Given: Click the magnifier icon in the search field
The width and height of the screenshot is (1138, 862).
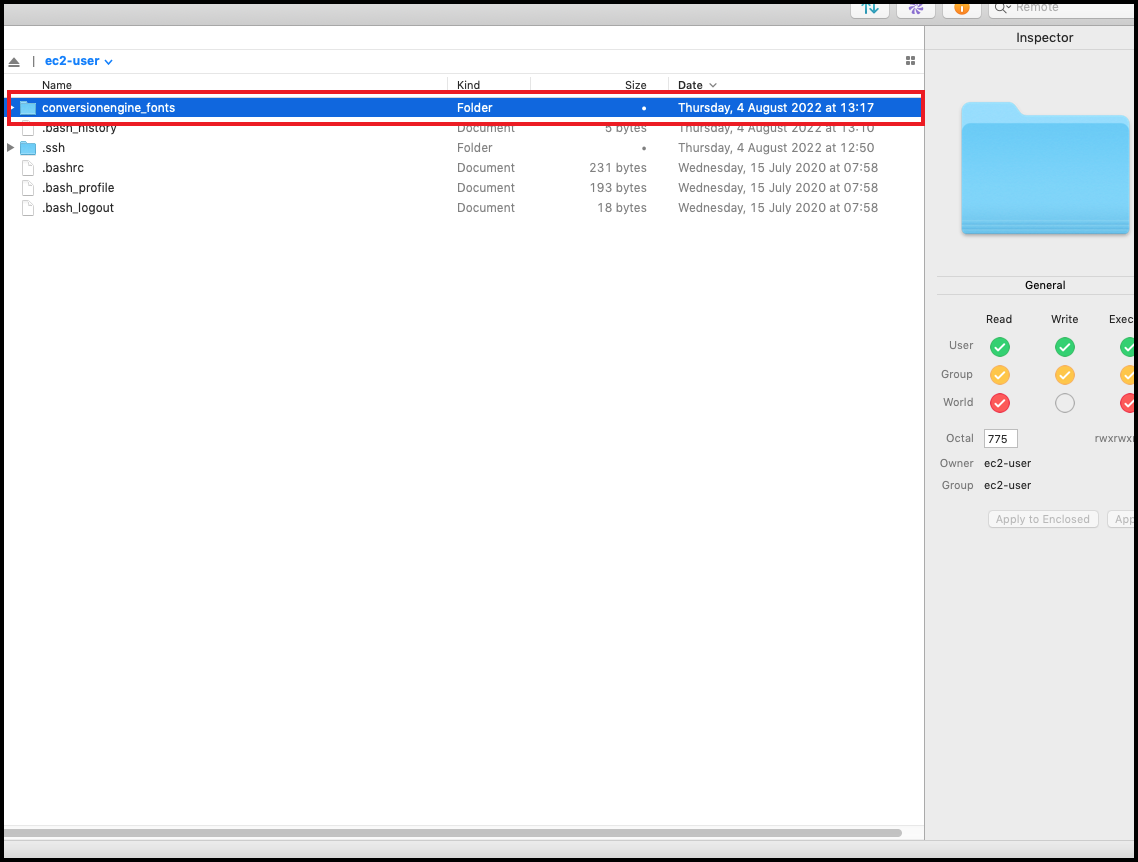Looking at the screenshot, I should pyautogui.click(x=1002, y=8).
